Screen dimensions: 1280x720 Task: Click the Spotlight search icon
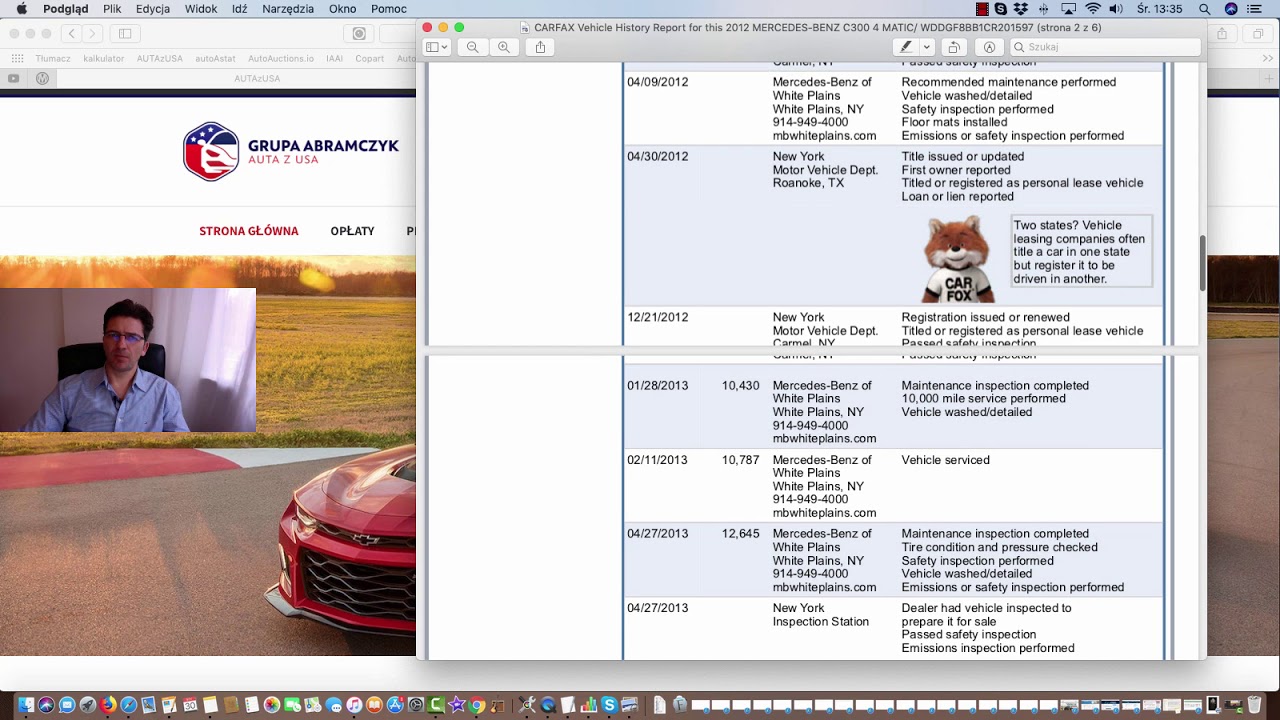(x=1205, y=9)
